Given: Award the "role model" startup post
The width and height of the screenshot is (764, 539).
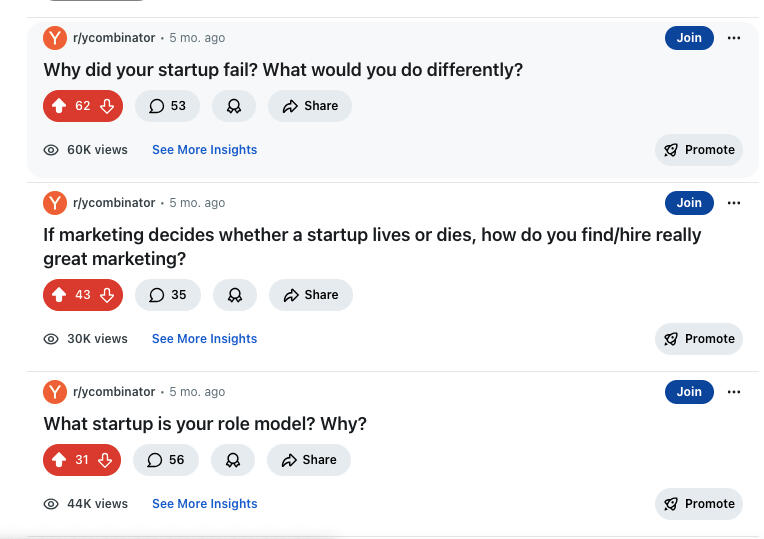Looking at the screenshot, I should tap(233, 460).
